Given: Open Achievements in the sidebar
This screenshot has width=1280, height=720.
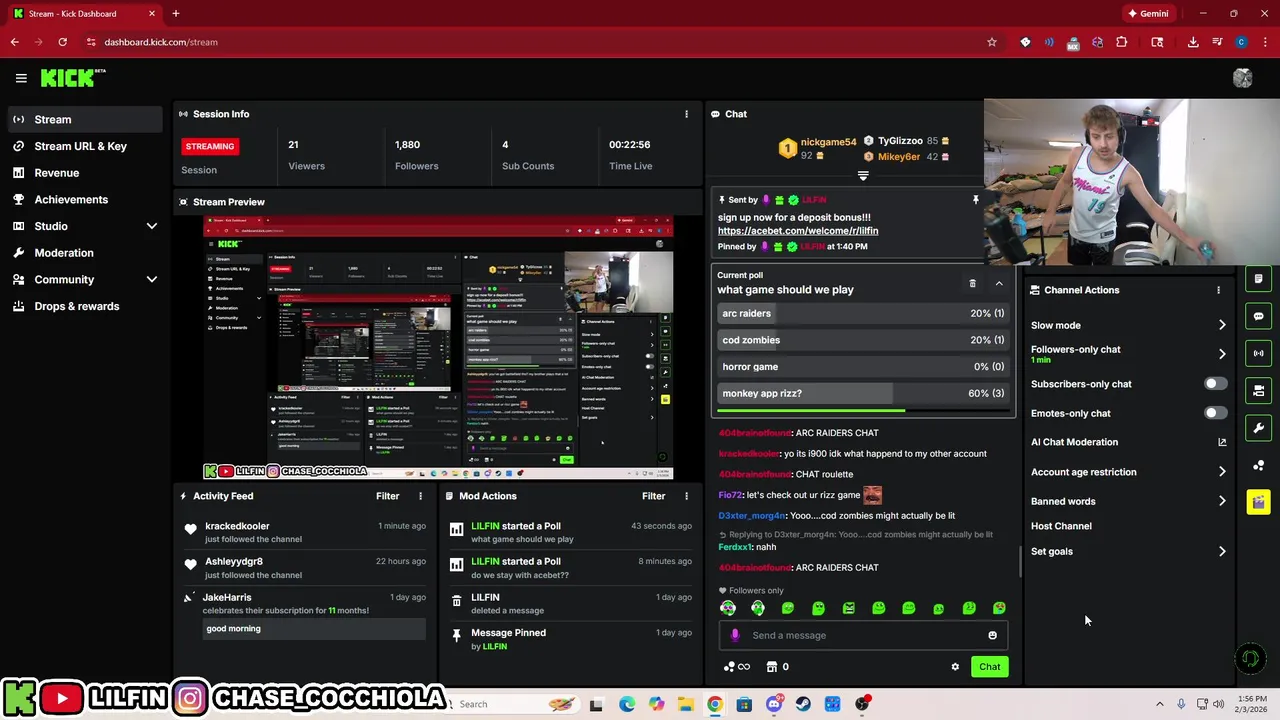Looking at the screenshot, I should (x=84, y=199).
